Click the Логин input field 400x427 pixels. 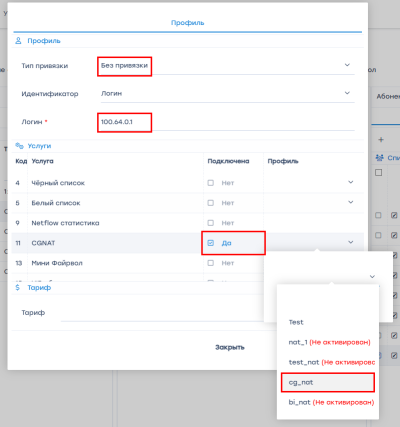click(227, 122)
